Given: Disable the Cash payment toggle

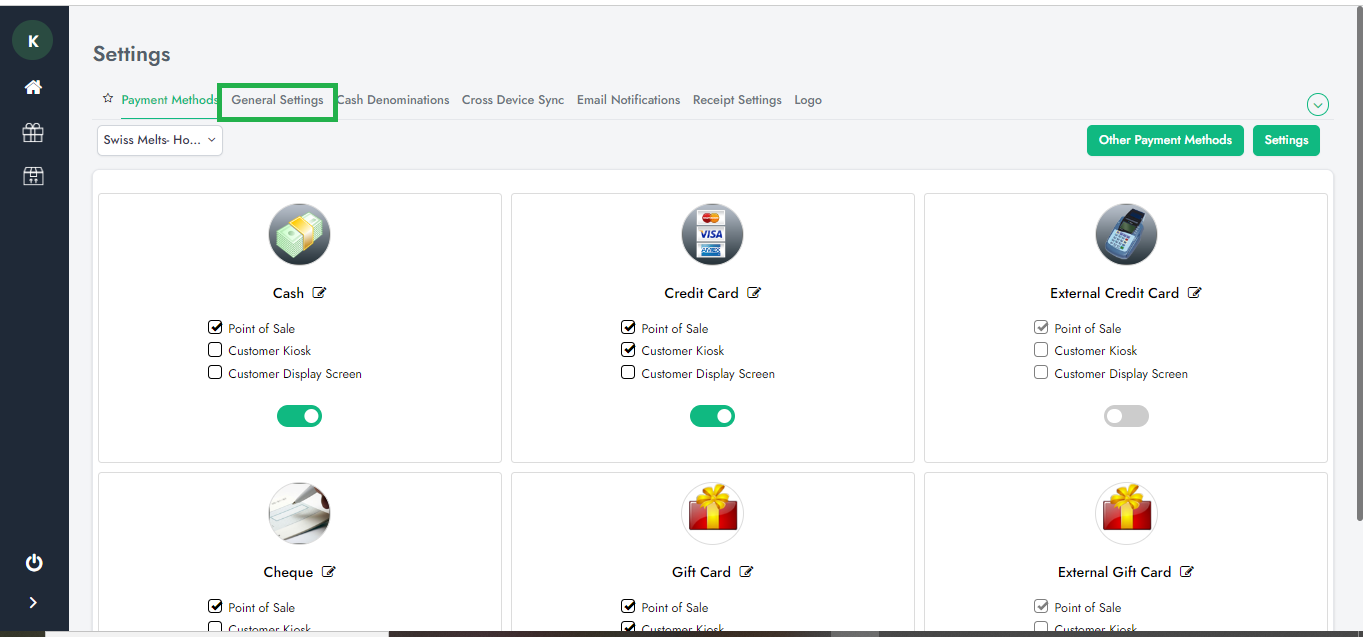Looking at the screenshot, I should (x=299, y=416).
